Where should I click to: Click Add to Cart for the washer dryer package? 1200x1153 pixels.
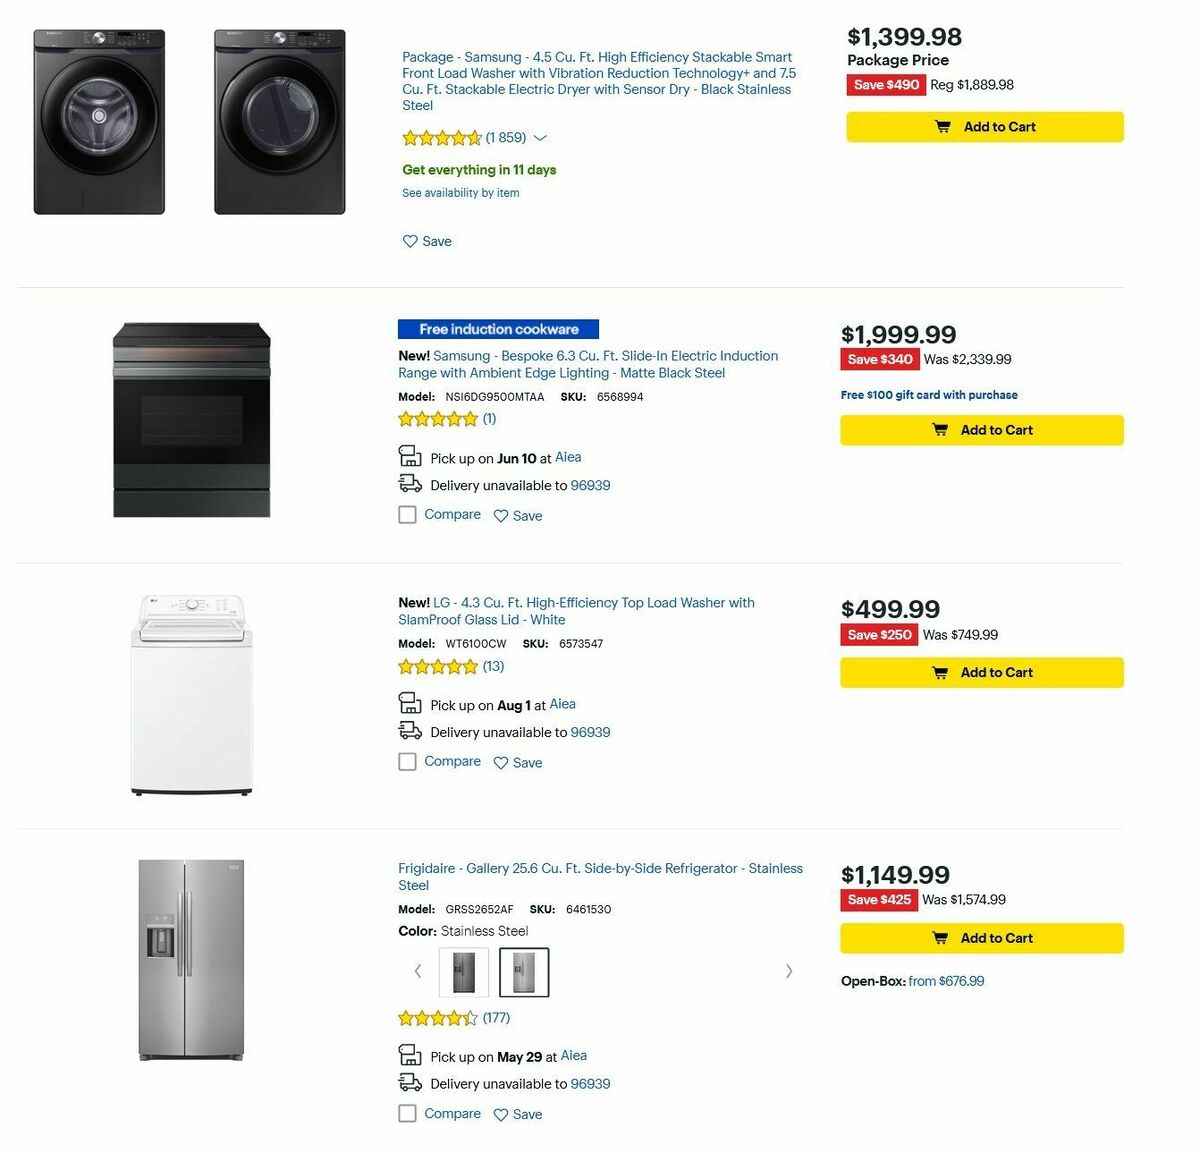pos(984,127)
